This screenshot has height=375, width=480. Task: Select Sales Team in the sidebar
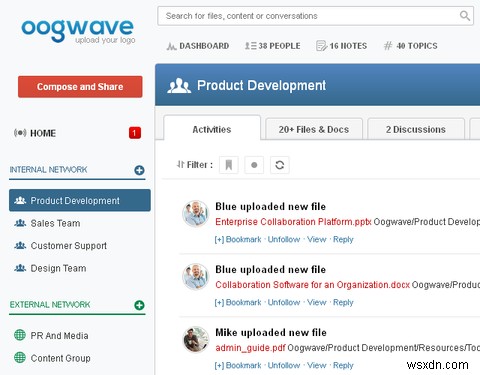point(55,223)
